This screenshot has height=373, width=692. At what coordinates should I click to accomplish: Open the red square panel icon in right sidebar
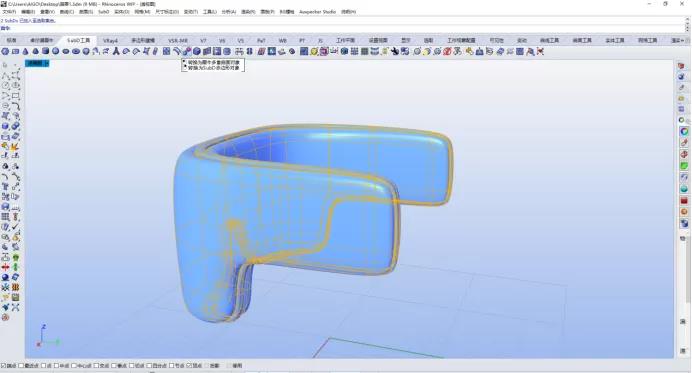click(684, 200)
